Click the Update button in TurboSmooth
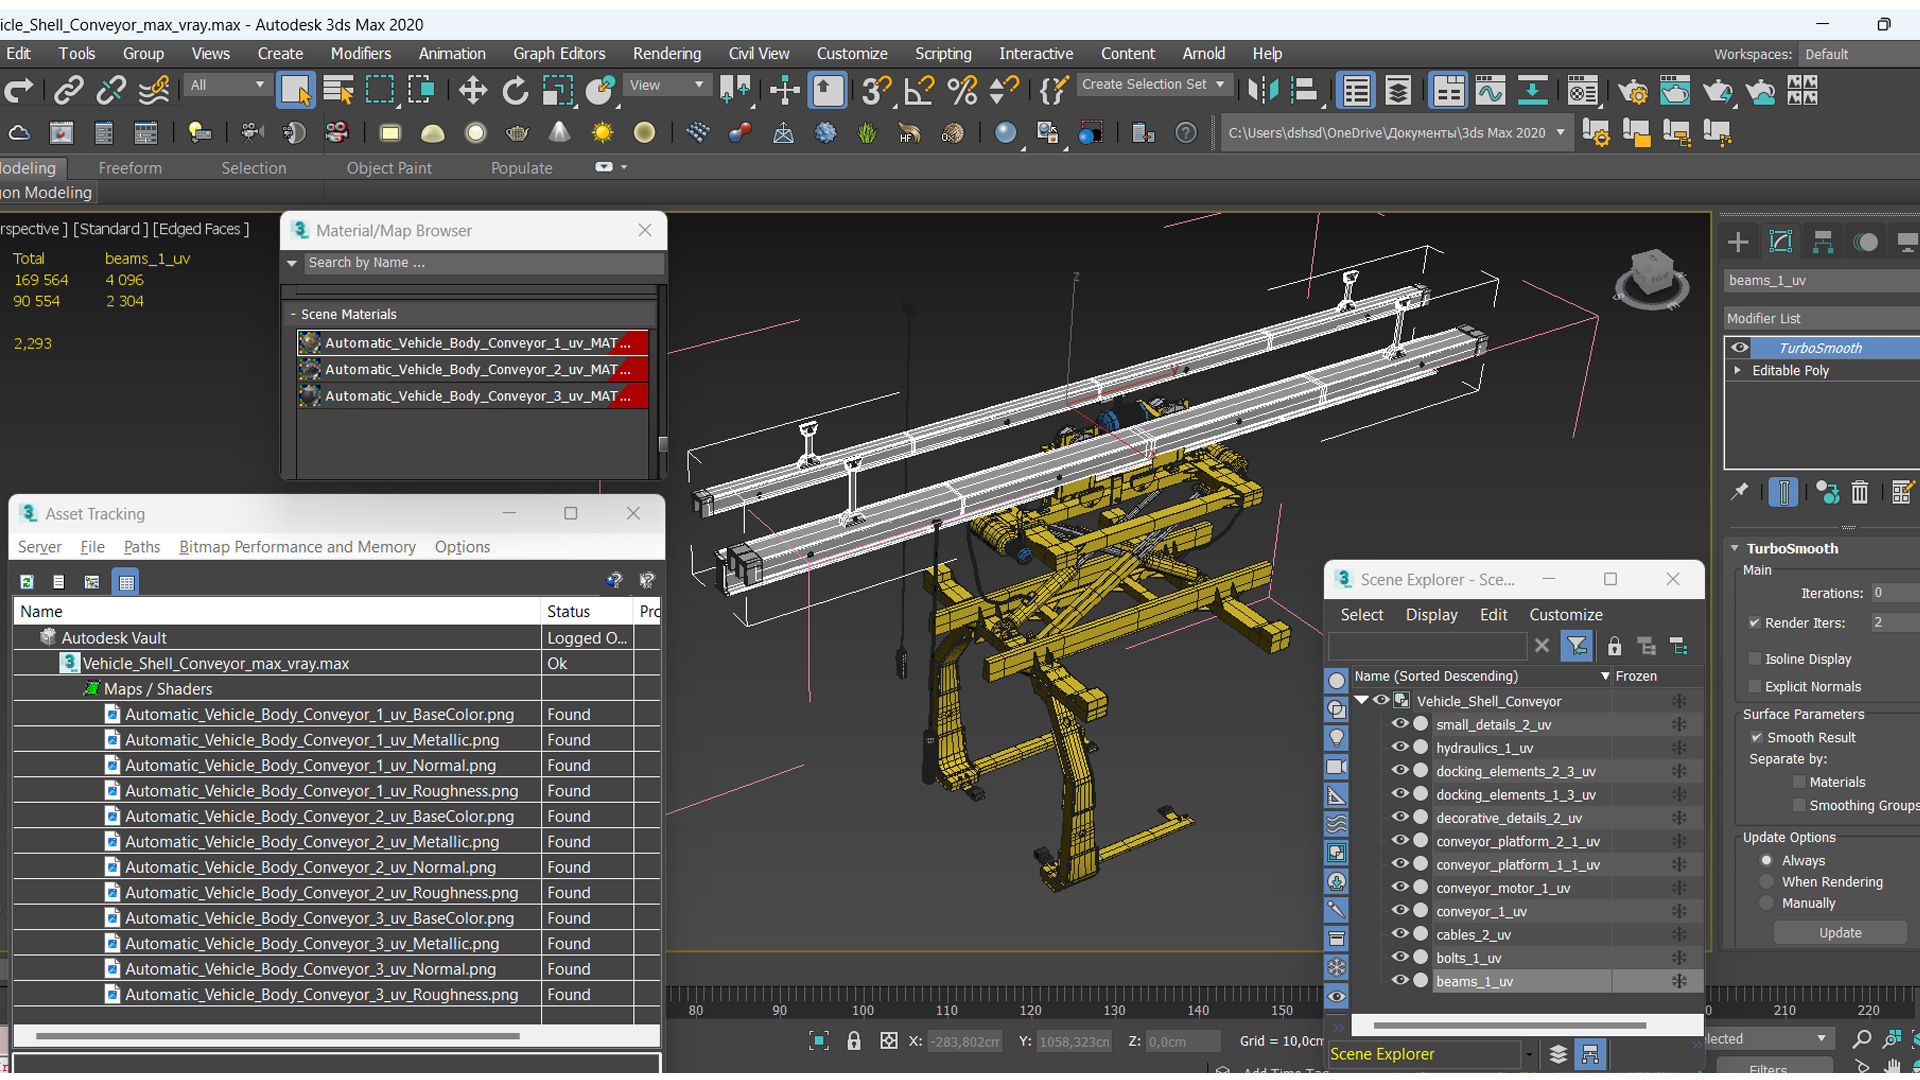Viewport: 1920px width, 1080px height. tap(1840, 933)
